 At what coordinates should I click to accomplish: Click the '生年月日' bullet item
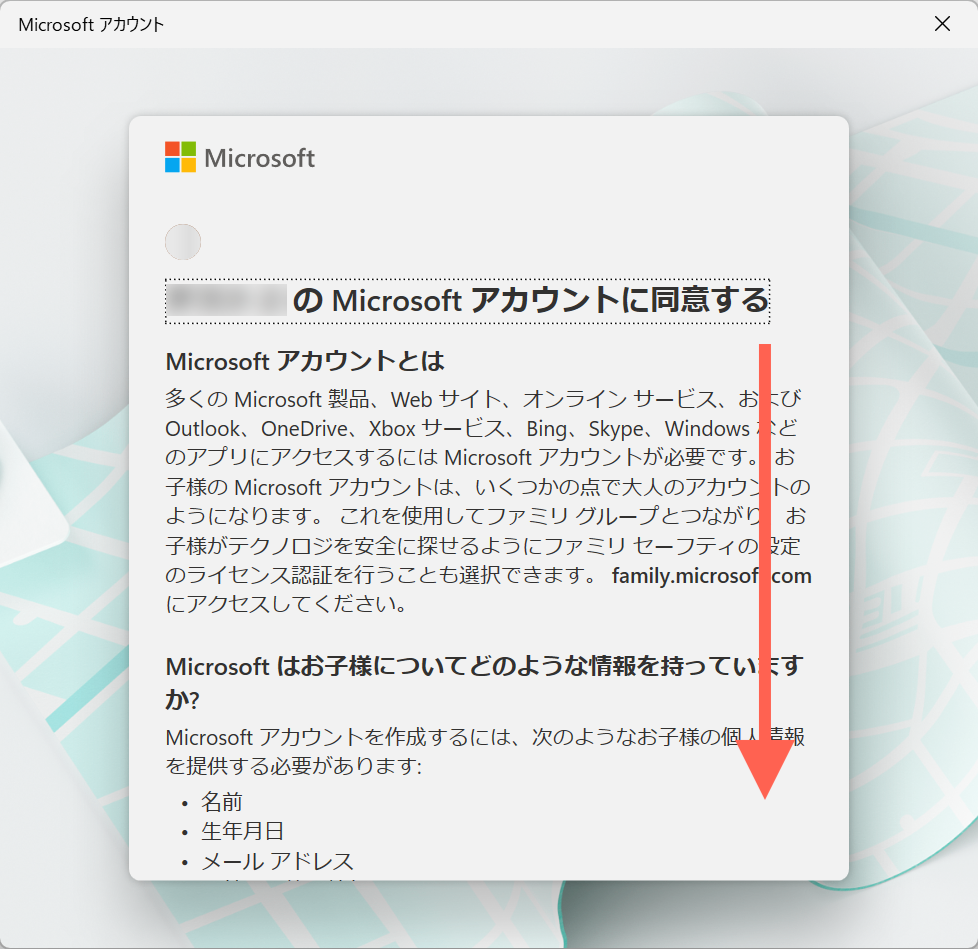243,831
